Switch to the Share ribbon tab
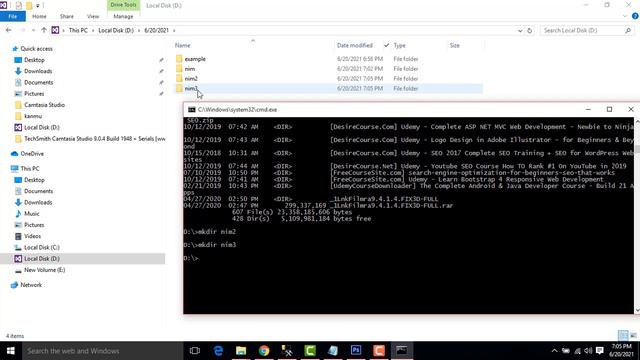Viewport: 640px width, 360px height. click(67, 16)
